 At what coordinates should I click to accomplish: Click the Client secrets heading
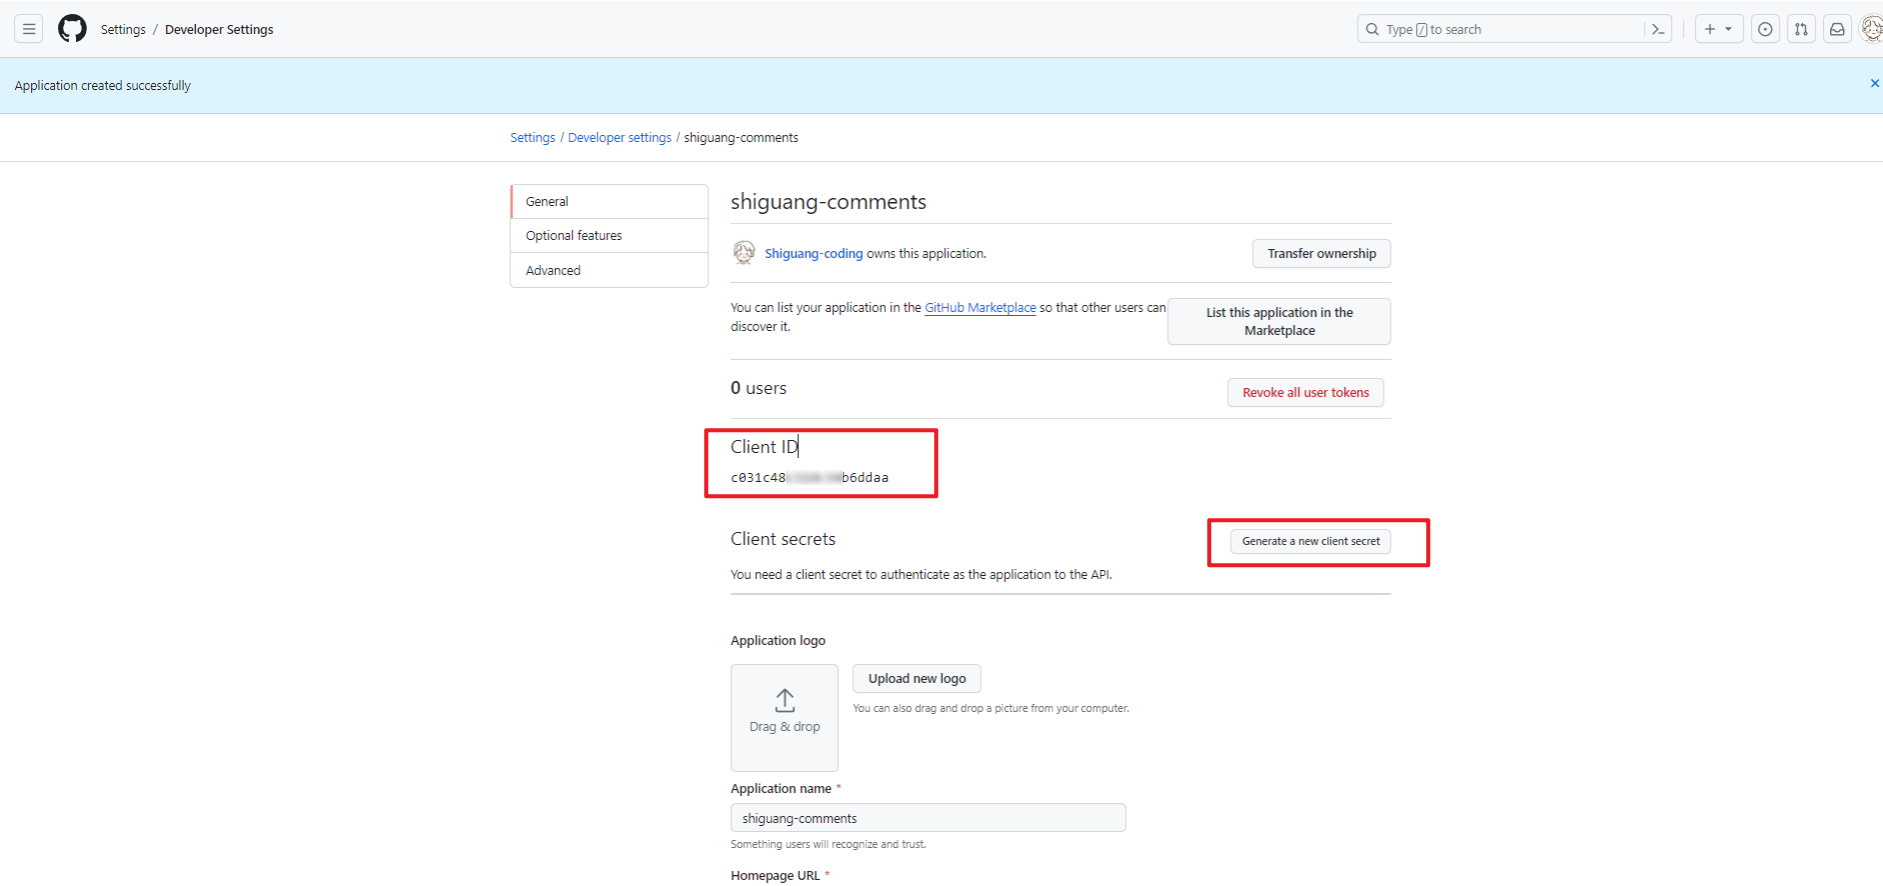pos(783,539)
